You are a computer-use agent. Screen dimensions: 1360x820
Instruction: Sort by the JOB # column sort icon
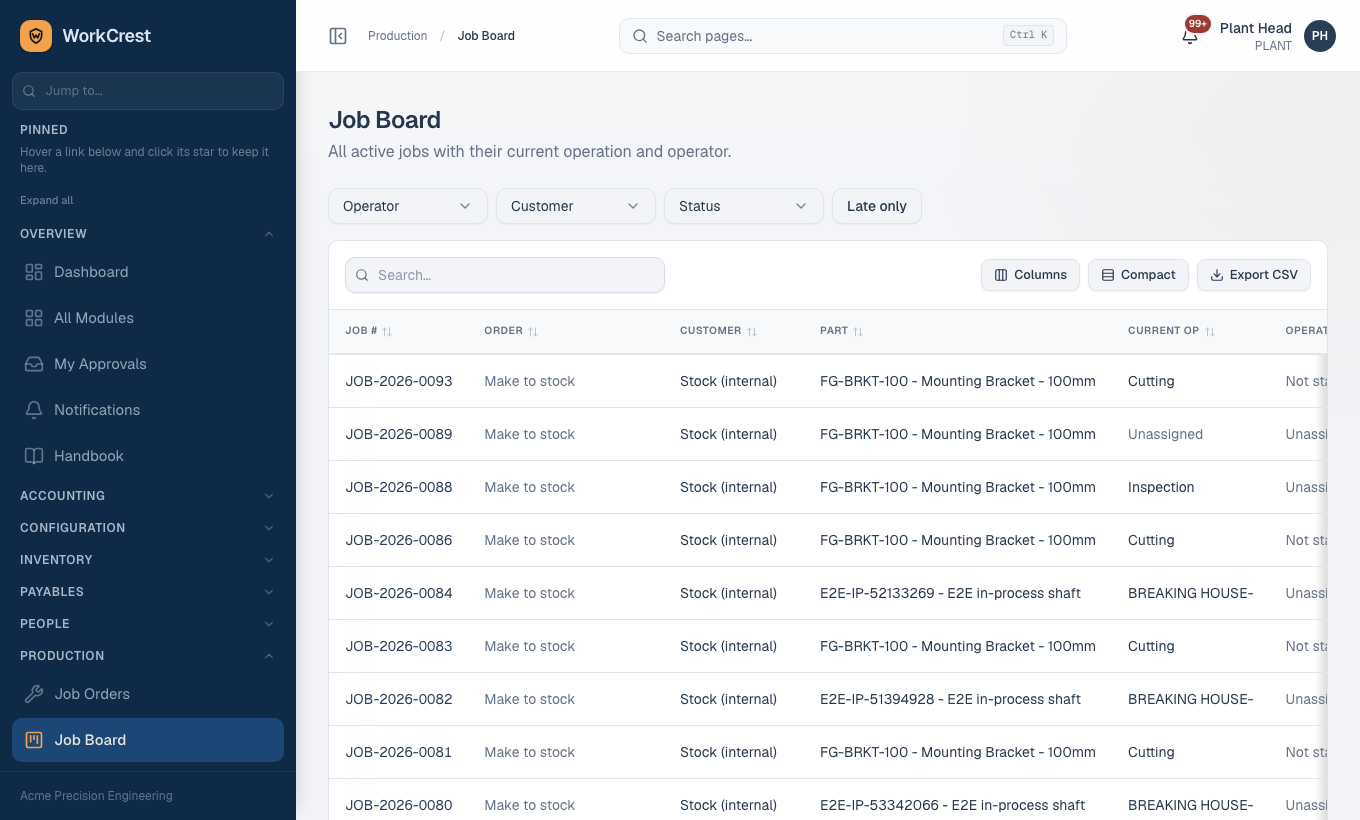(387, 331)
